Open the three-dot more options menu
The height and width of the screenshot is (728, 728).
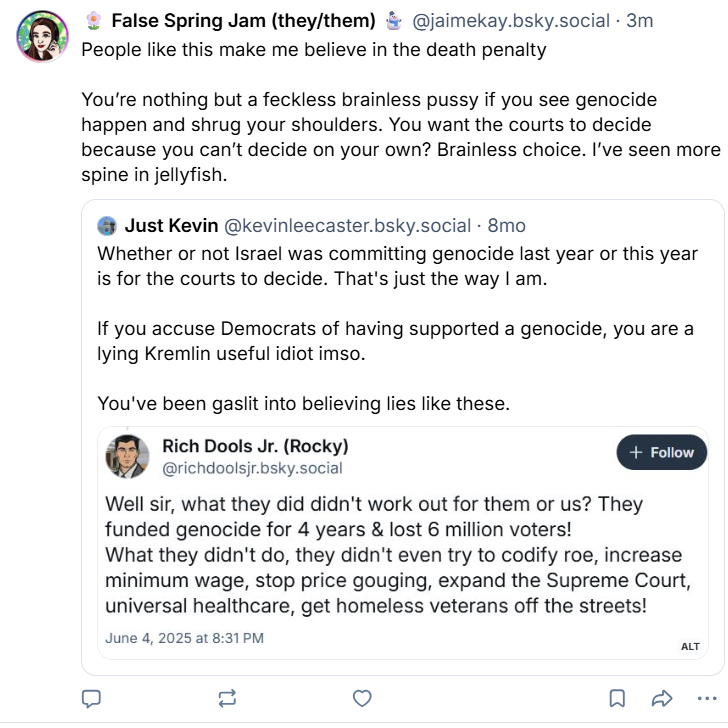(706, 698)
